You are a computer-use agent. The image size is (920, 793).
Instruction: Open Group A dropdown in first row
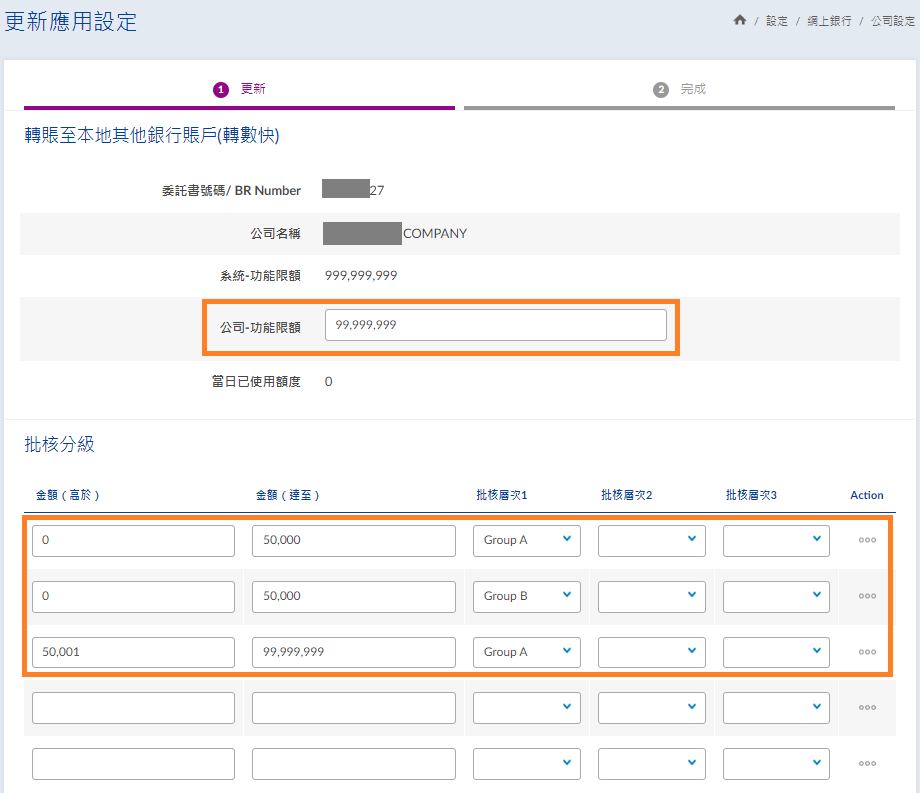(x=526, y=540)
